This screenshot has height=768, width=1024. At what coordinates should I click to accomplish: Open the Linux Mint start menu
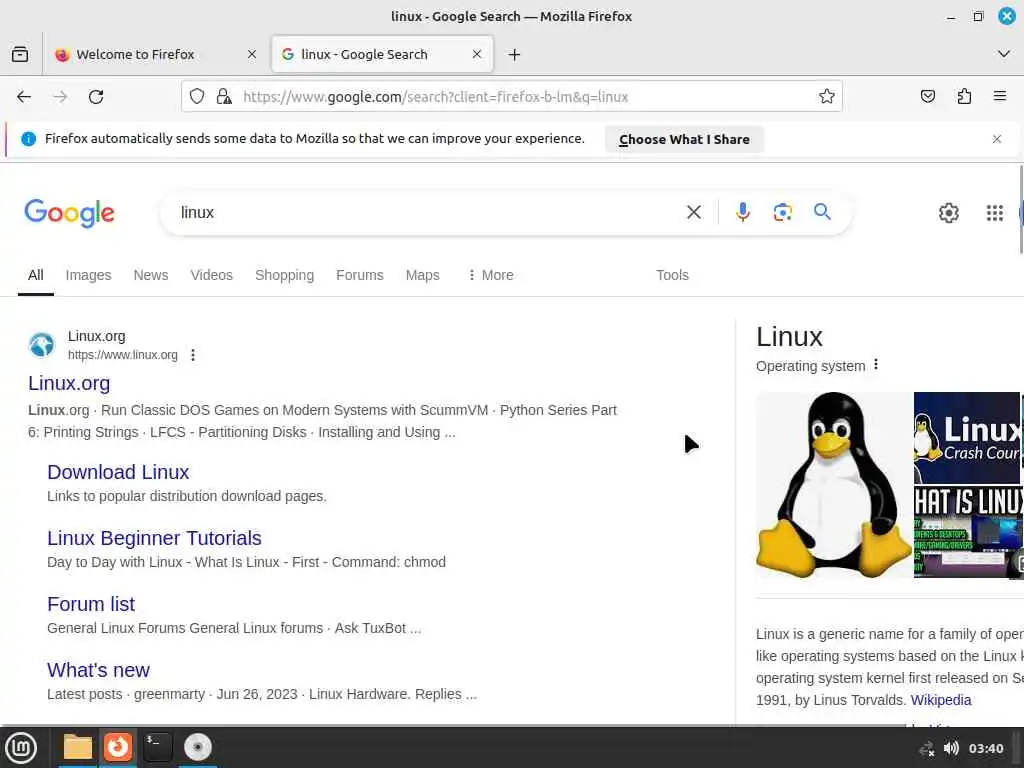pyautogui.click(x=21, y=748)
